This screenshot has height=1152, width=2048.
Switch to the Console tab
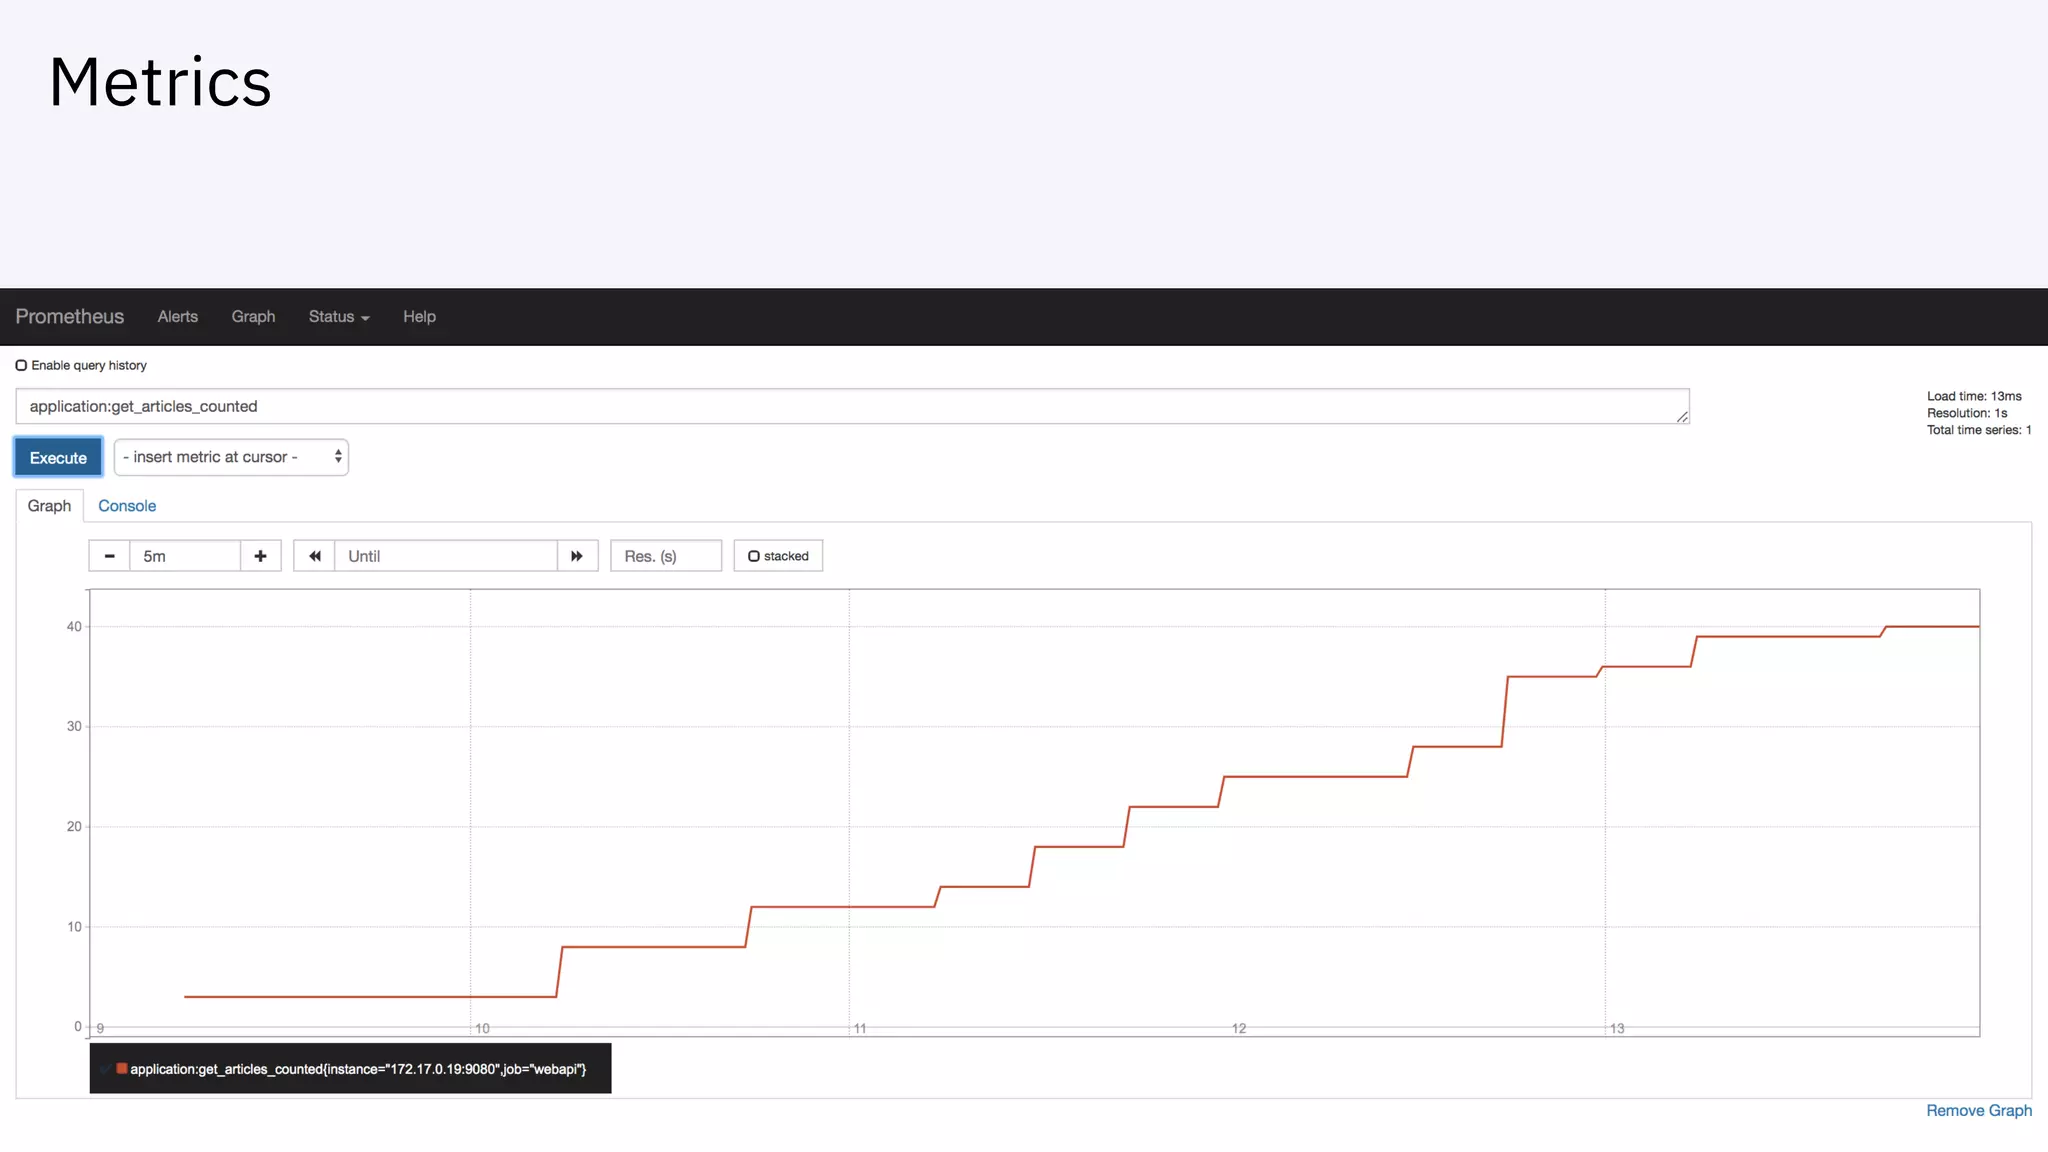[x=127, y=506]
